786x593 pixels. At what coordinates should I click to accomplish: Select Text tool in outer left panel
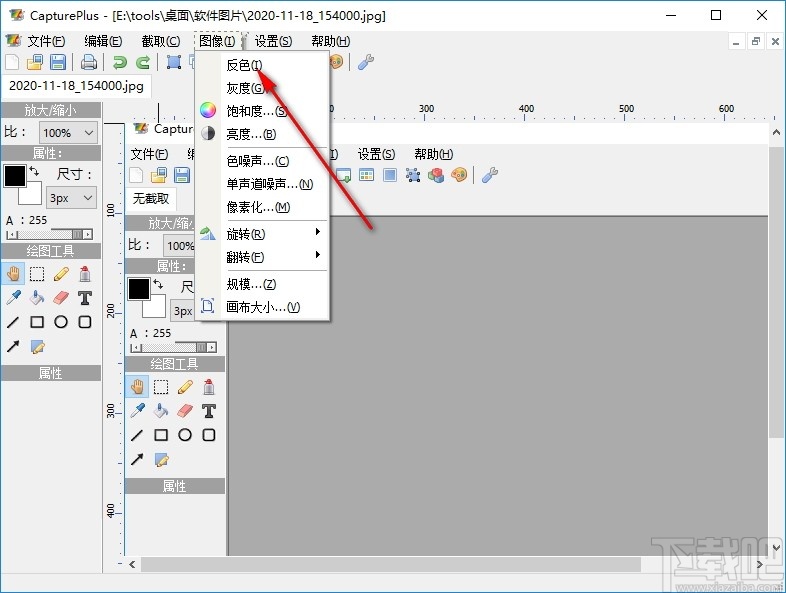click(85, 298)
